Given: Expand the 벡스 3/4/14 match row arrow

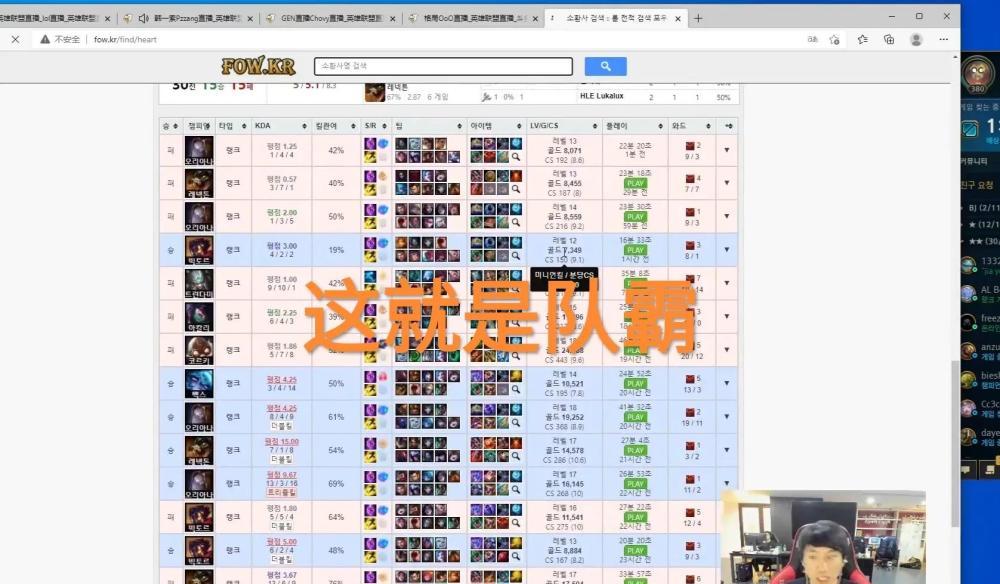Looking at the screenshot, I should coord(726,383).
